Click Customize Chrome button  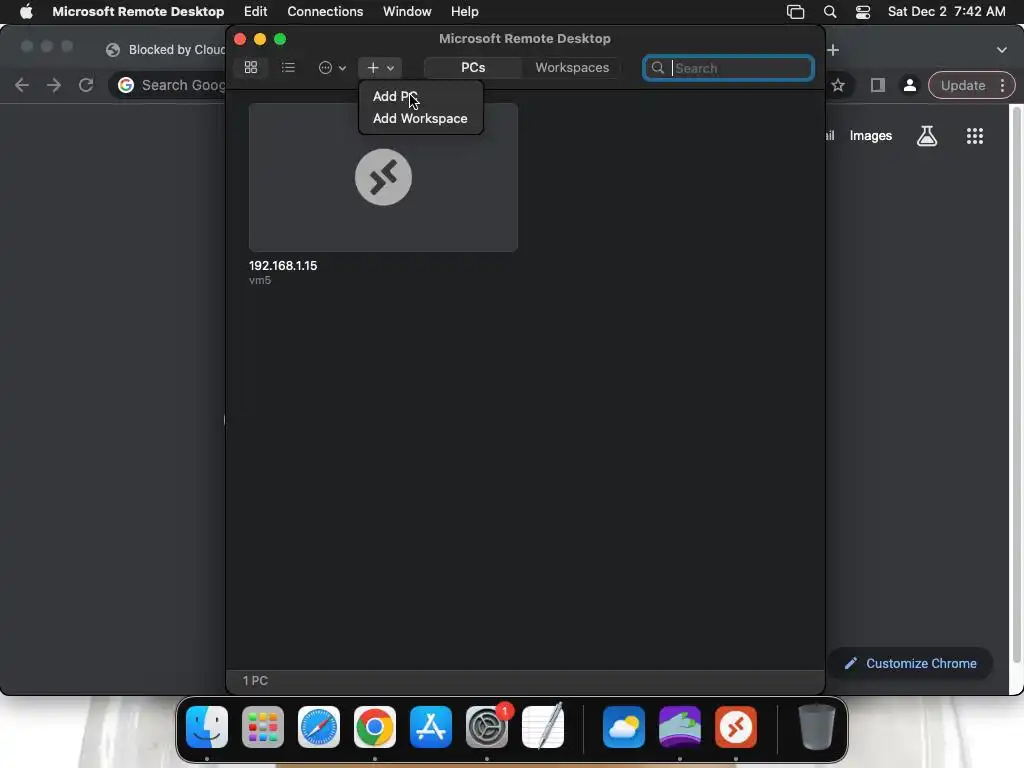911,664
